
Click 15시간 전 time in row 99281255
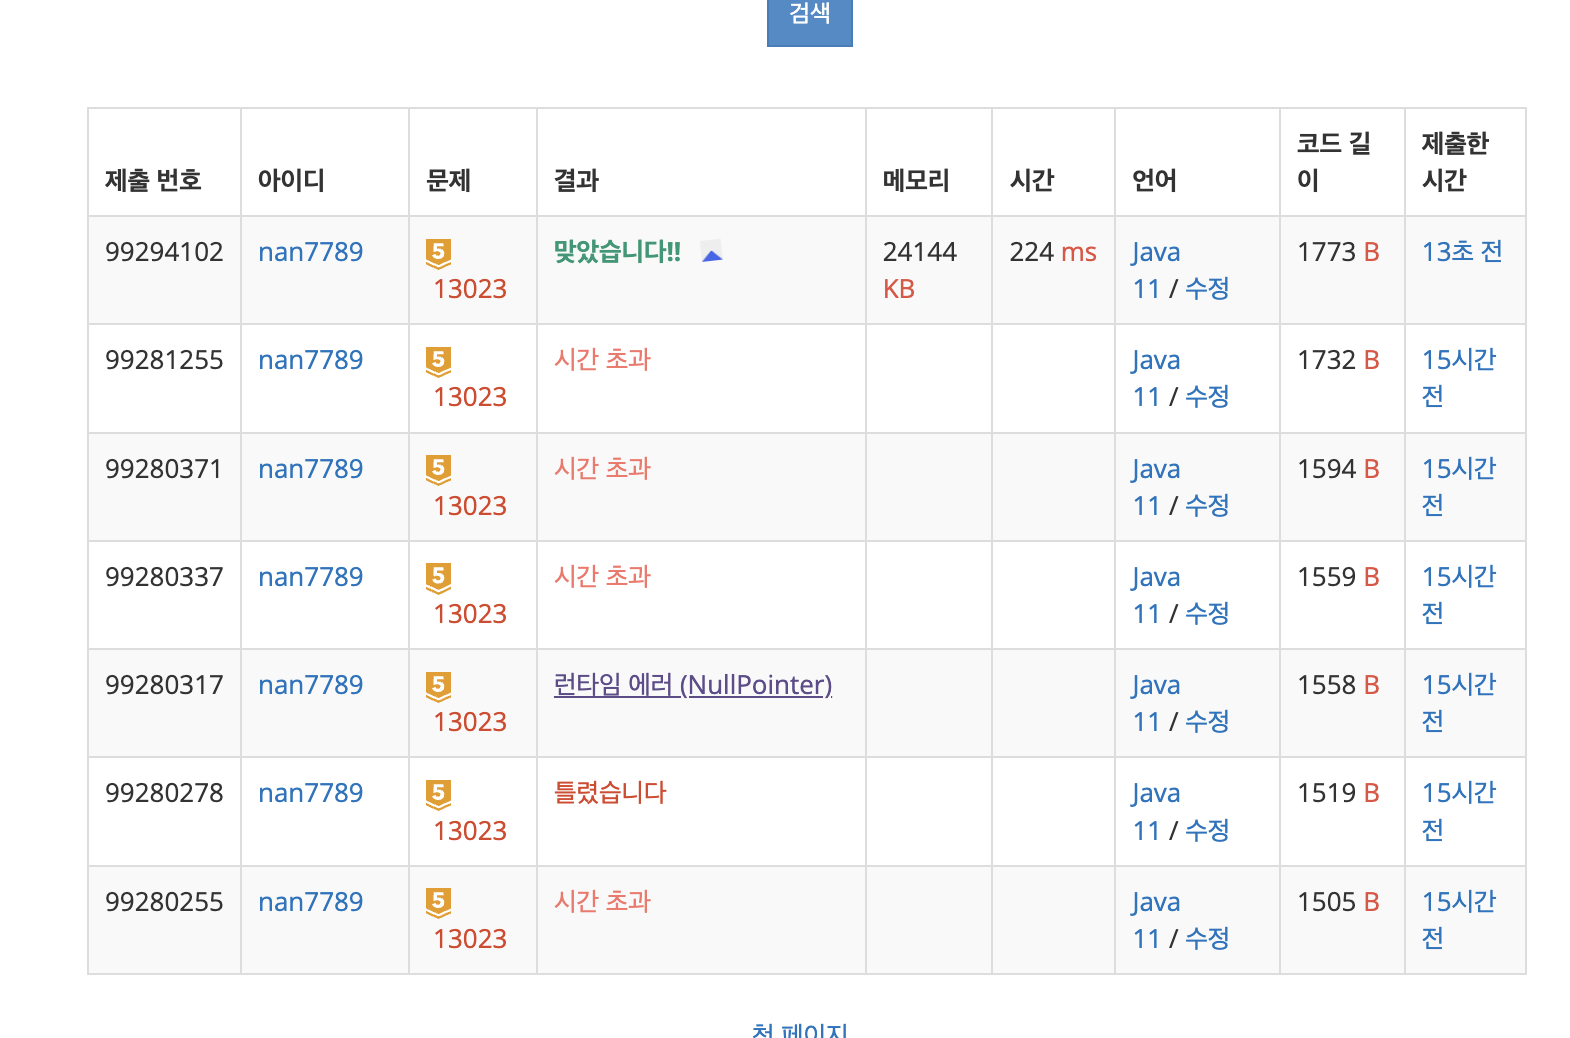pos(1459,378)
